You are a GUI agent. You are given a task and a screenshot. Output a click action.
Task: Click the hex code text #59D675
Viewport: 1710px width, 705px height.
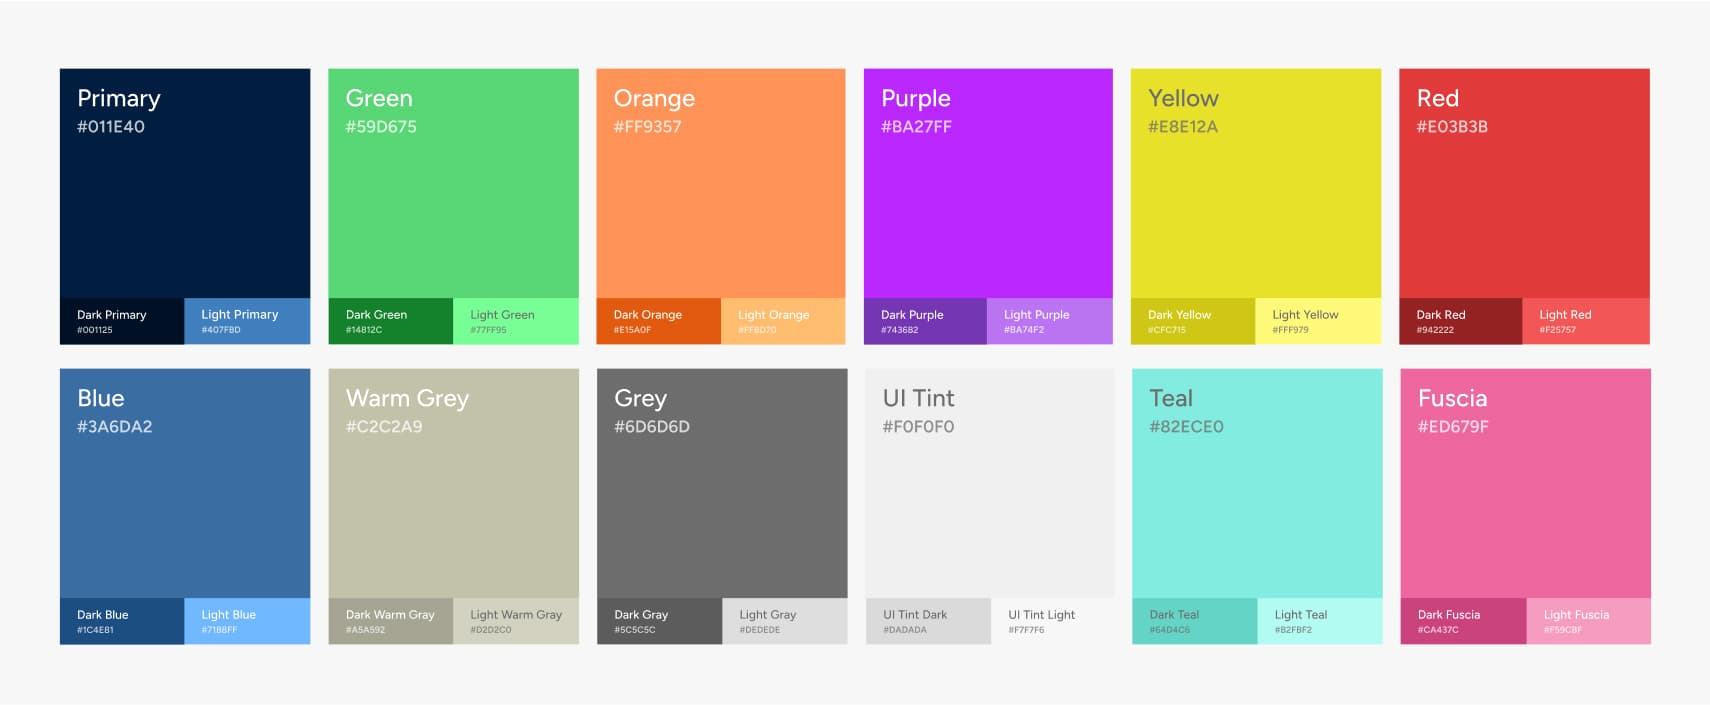click(381, 127)
